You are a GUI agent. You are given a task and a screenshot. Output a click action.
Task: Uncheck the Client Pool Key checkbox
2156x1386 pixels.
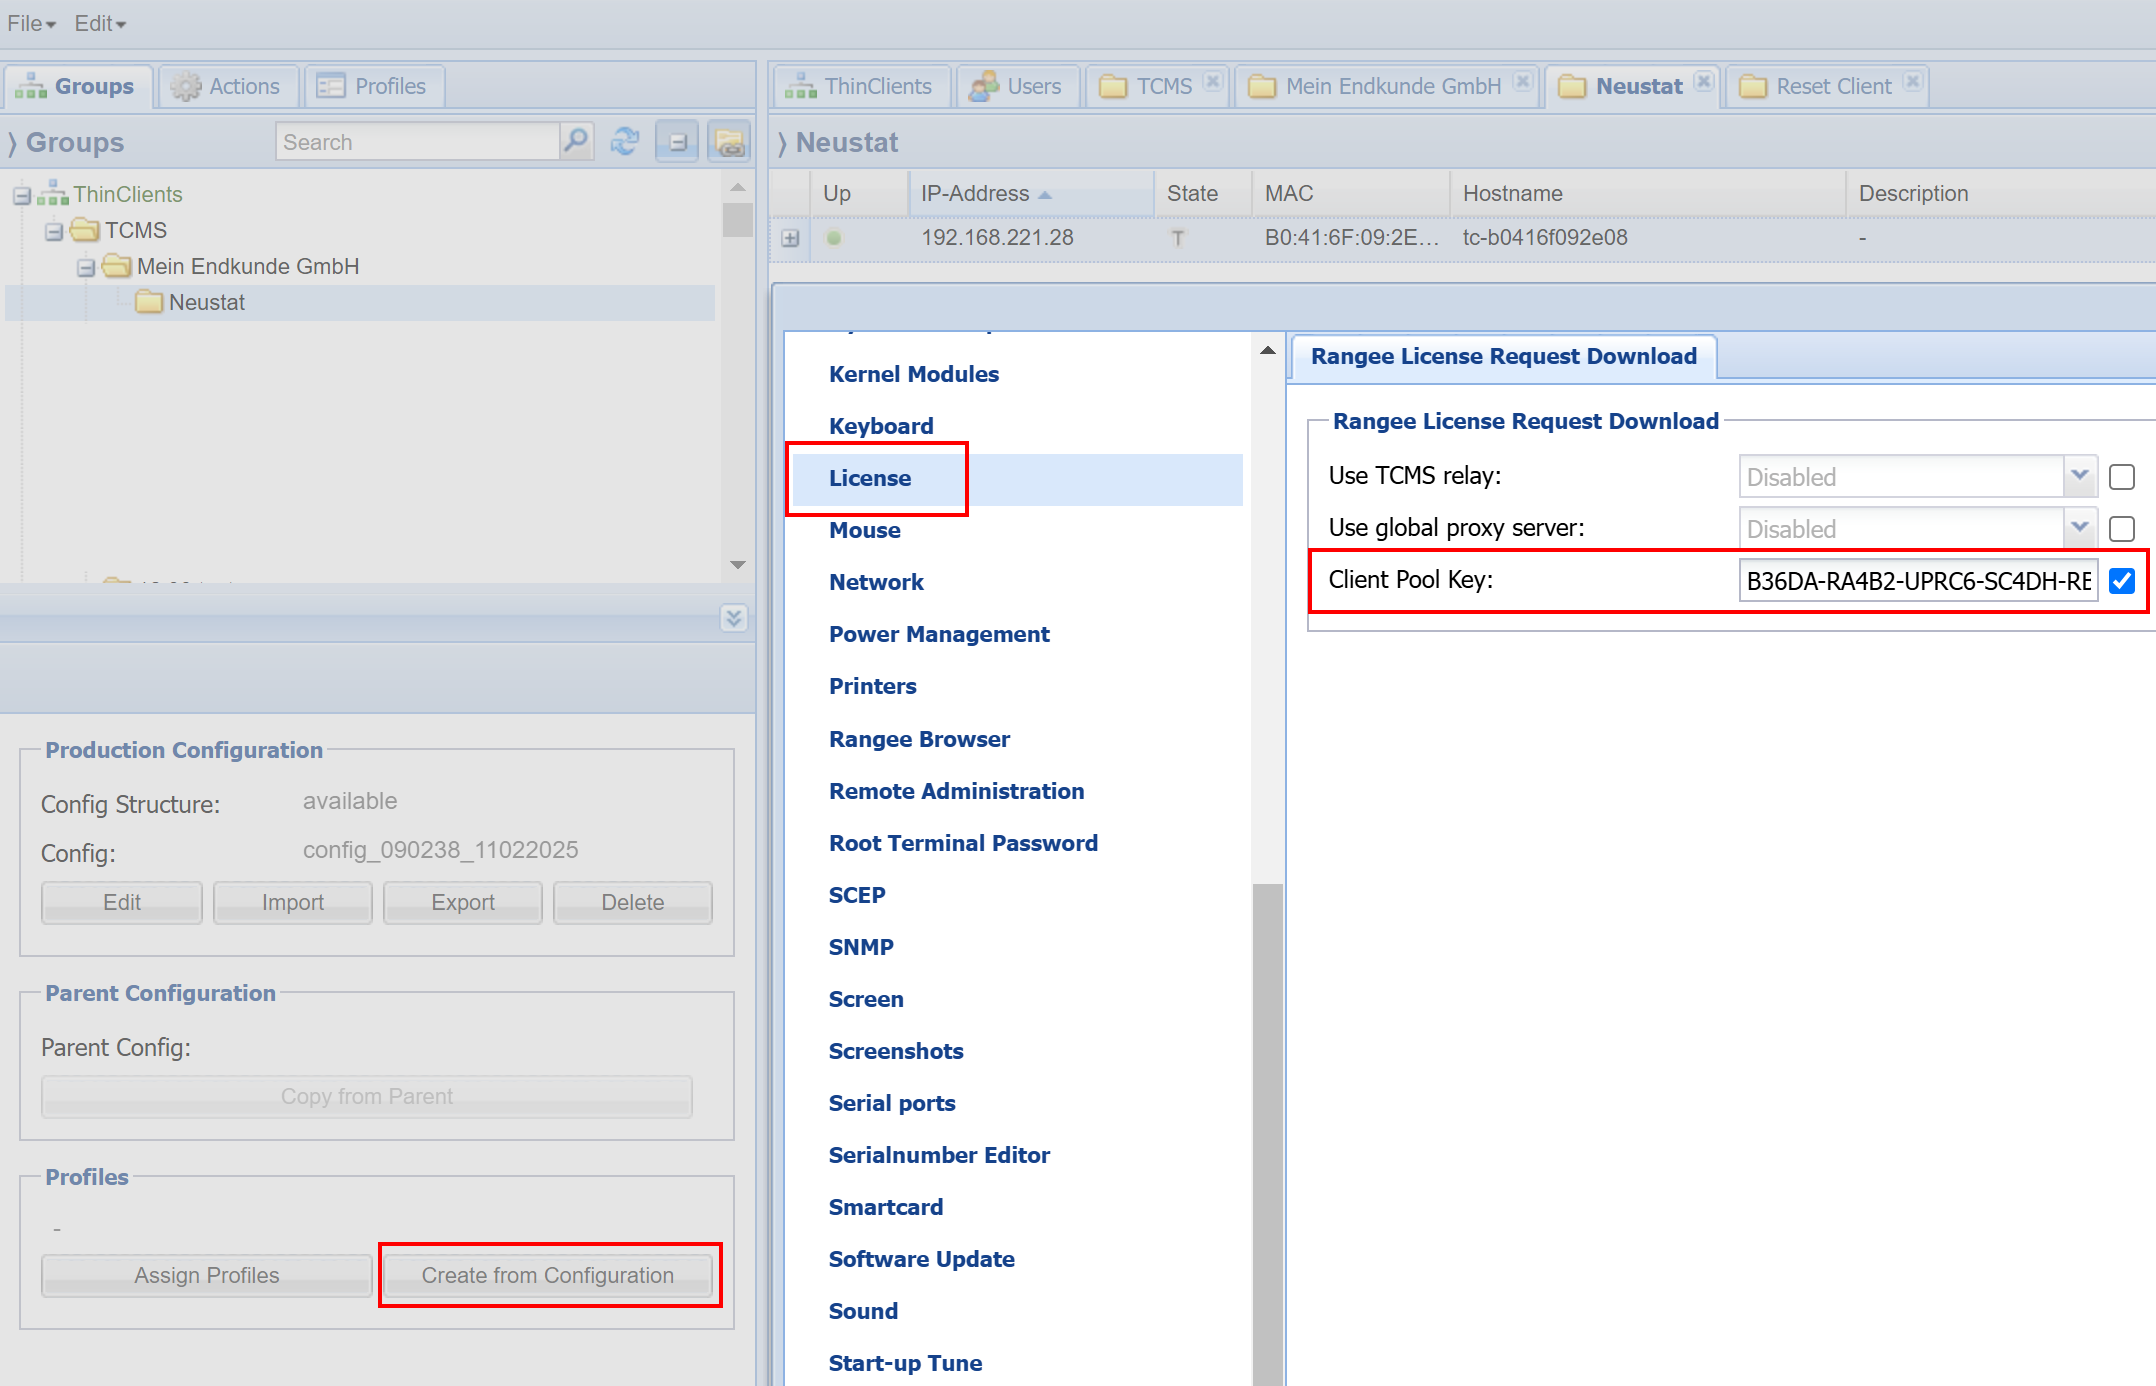(2121, 581)
